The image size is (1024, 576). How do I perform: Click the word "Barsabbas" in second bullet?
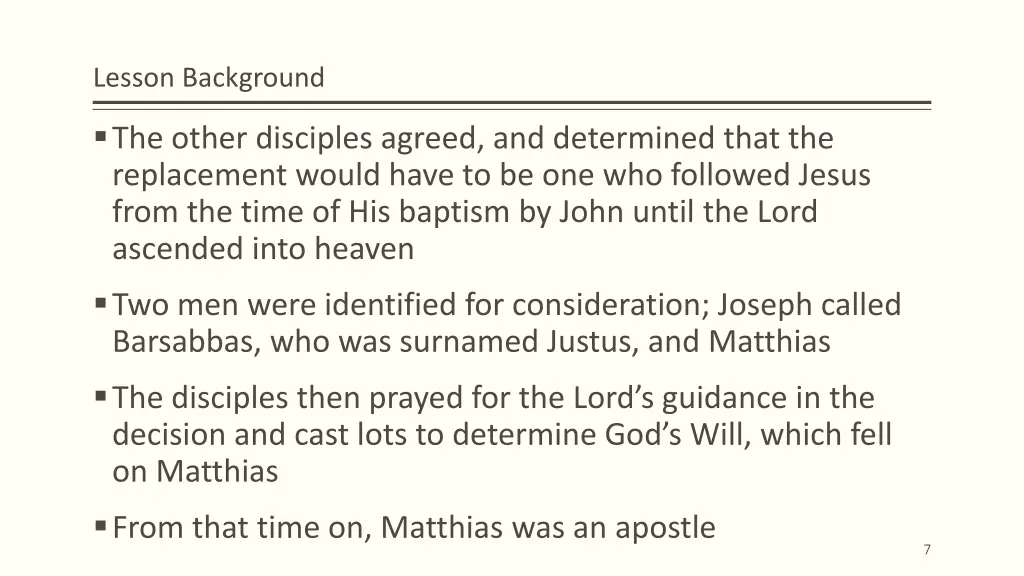click(187, 342)
